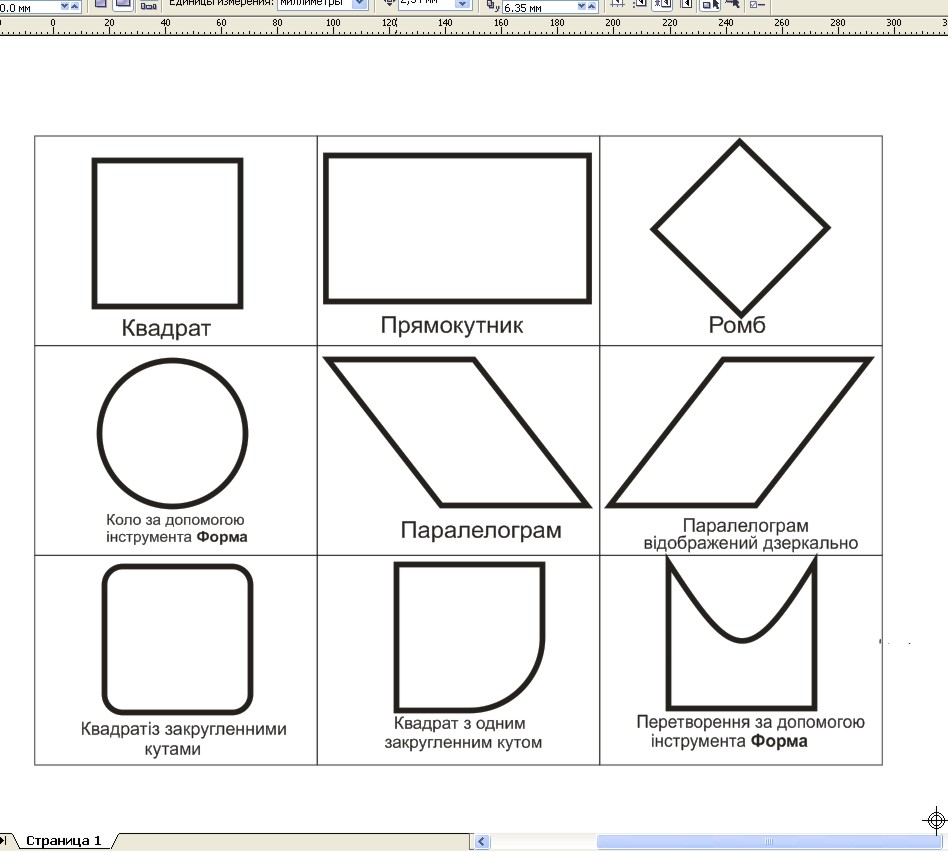Select the circle shape outline
This screenshot has height=852, width=948.
pos(172,433)
